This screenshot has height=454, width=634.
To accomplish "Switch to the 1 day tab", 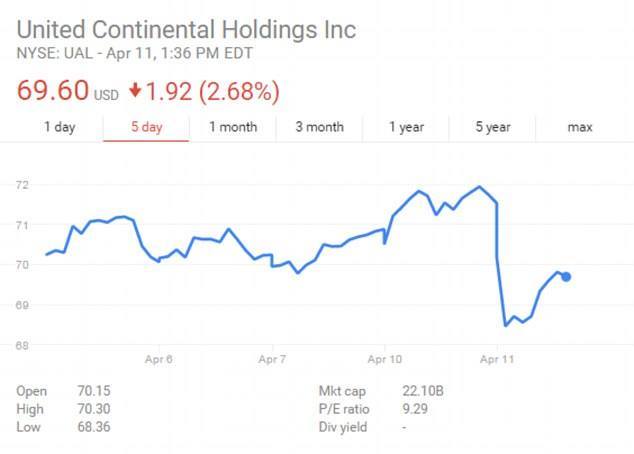I will click(59, 127).
